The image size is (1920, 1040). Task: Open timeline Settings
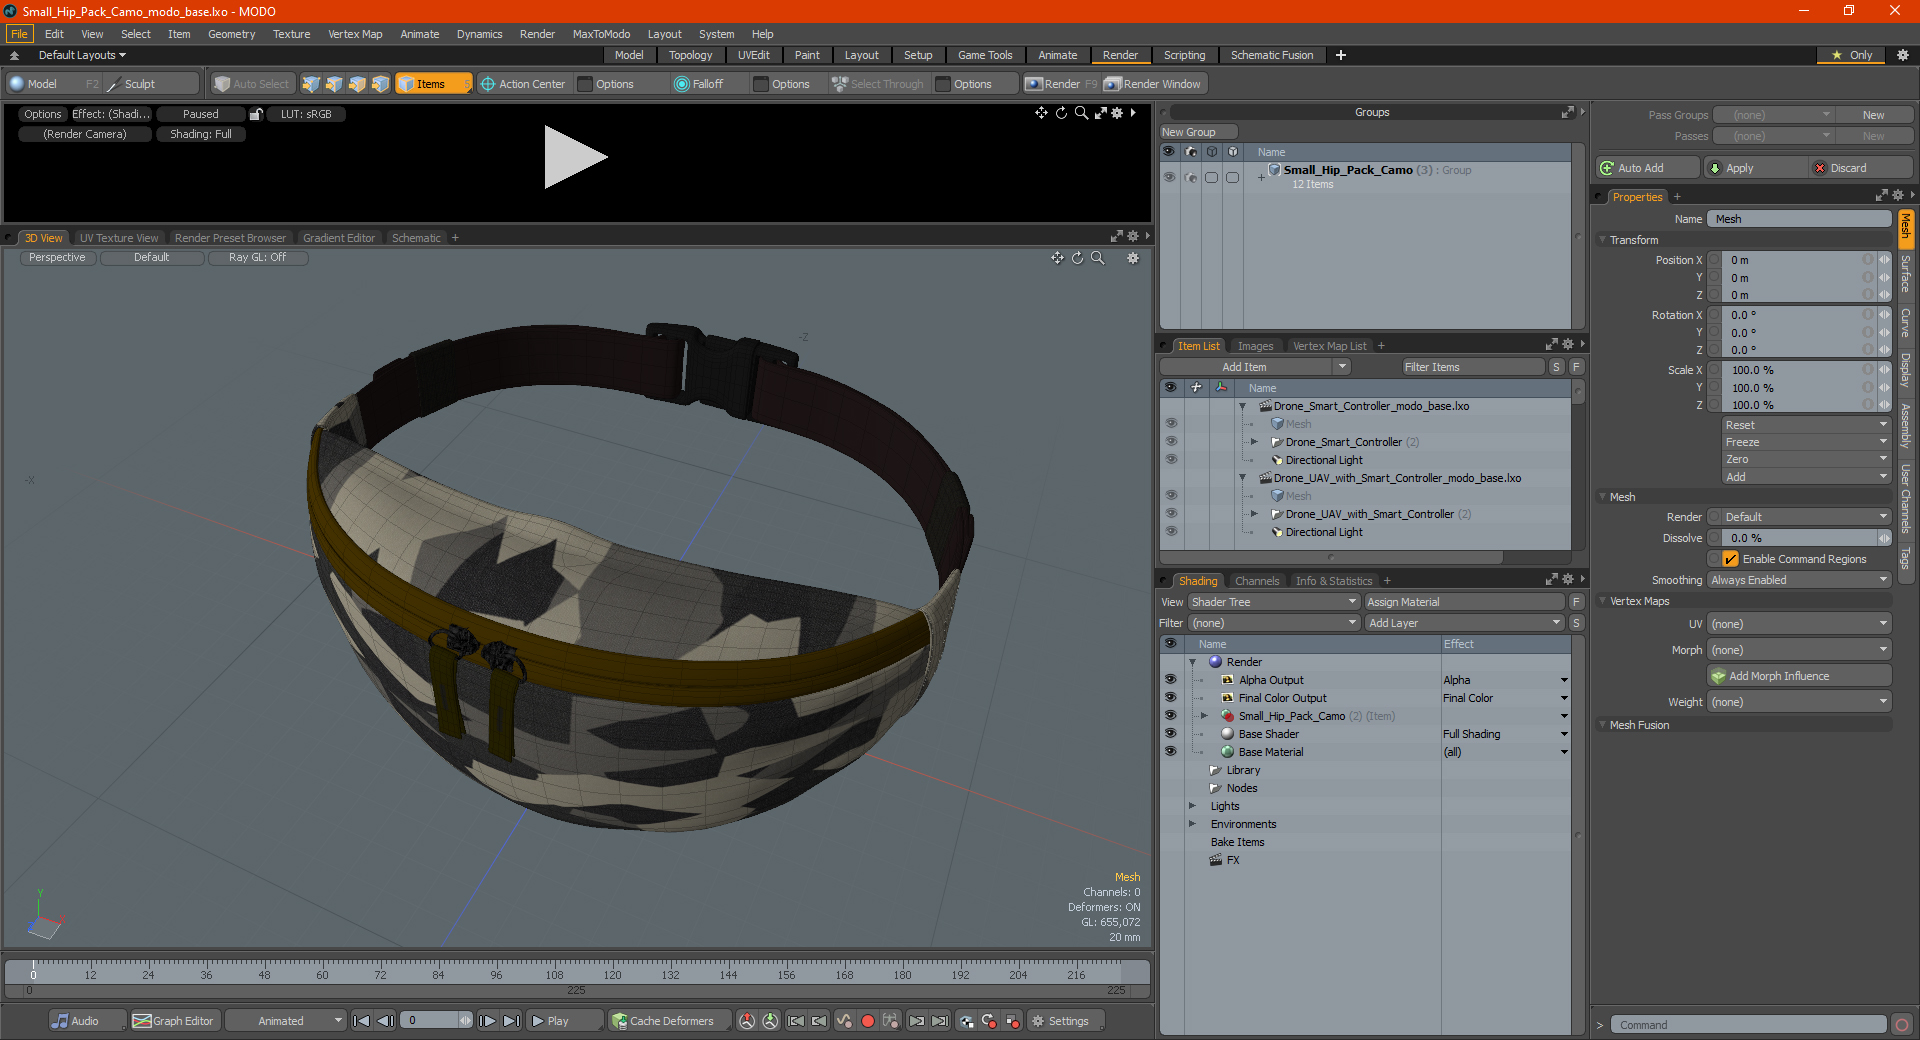pyautogui.click(x=1066, y=1021)
